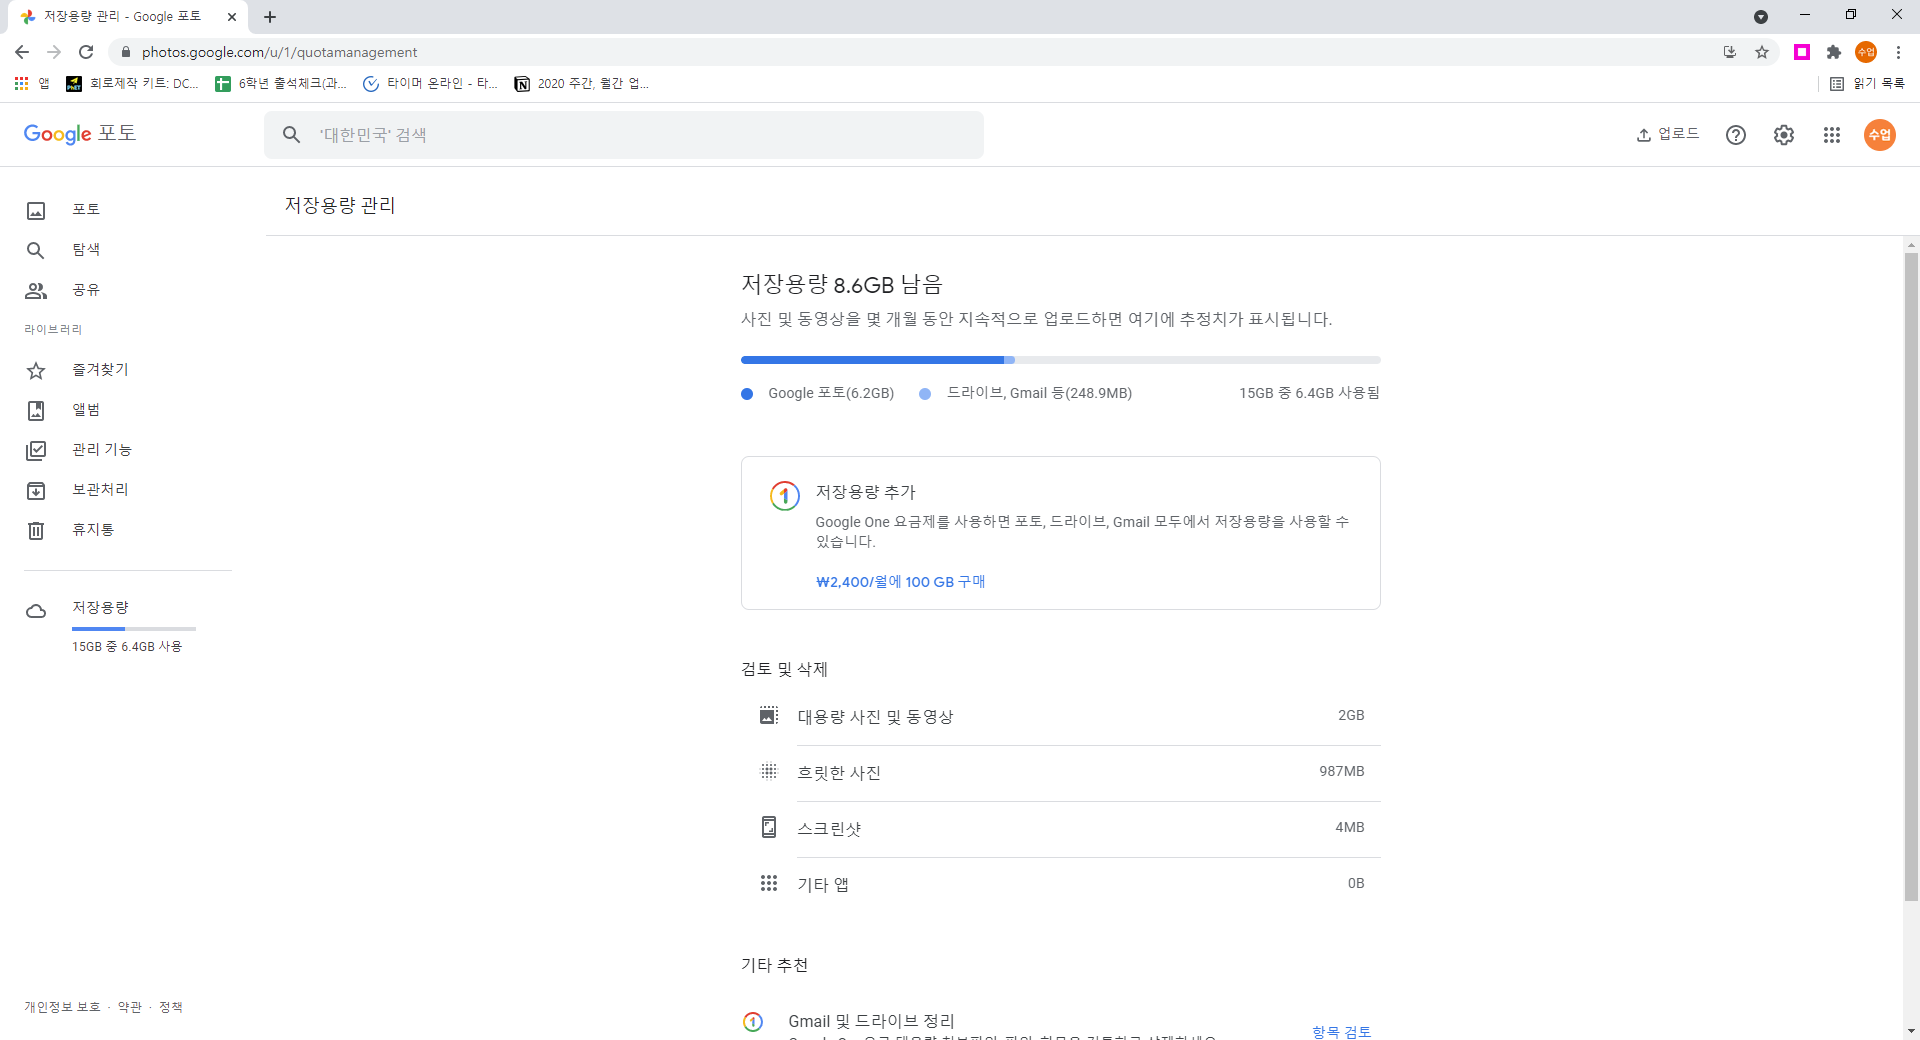Click the 스크린샷 phone icon

pos(768,827)
